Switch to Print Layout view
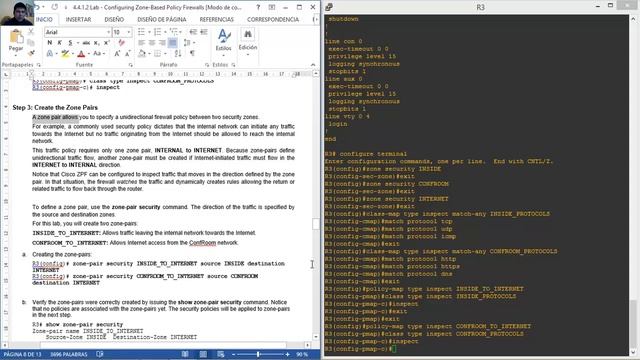 [203, 354]
